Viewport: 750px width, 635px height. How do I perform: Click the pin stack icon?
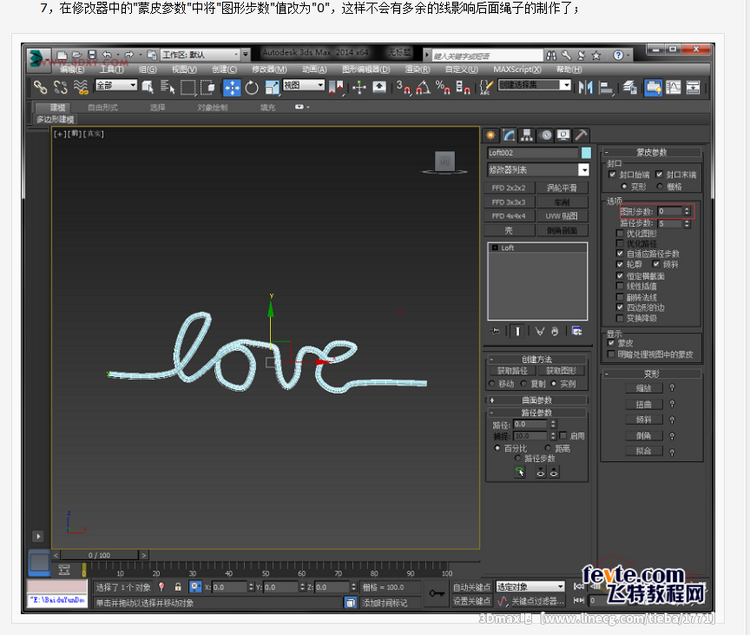pyautogui.click(x=496, y=330)
